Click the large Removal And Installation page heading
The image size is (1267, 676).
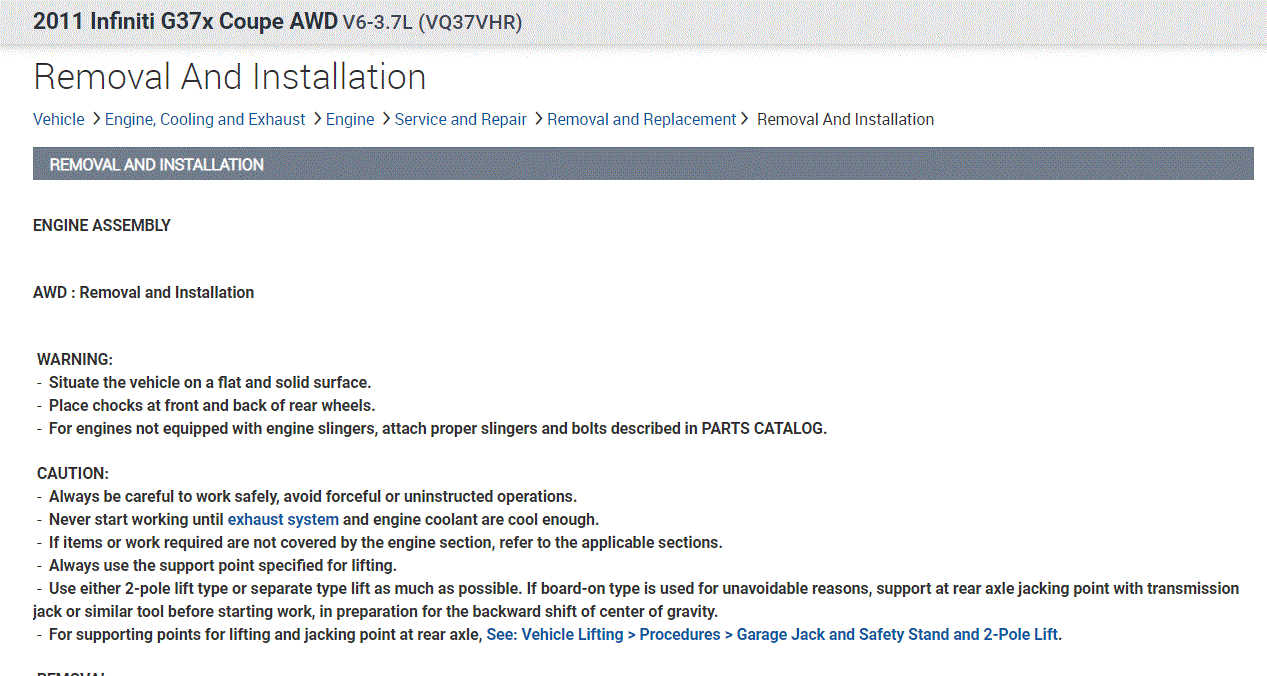click(230, 77)
